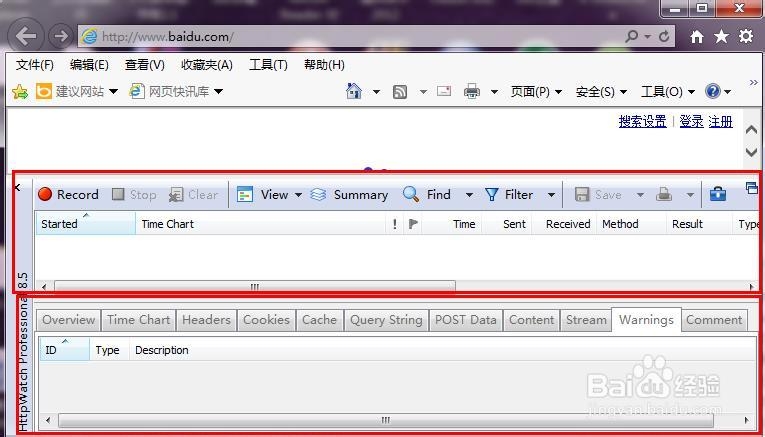
Task: Sort by the Started column
Action: coord(85,223)
